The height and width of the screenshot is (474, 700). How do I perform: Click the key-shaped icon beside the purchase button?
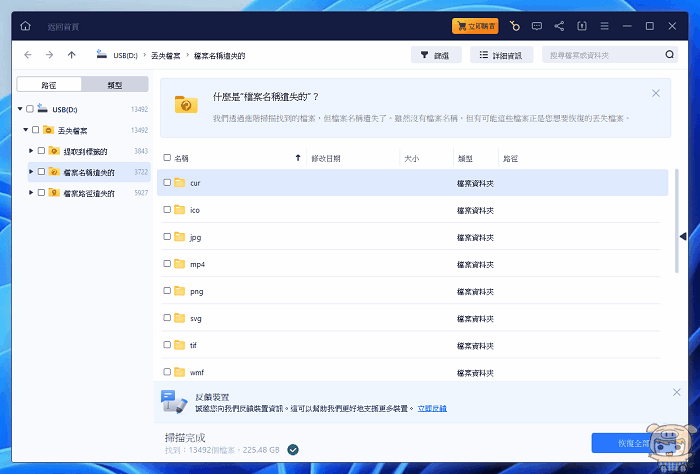pyautogui.click(x=514, y=26)
